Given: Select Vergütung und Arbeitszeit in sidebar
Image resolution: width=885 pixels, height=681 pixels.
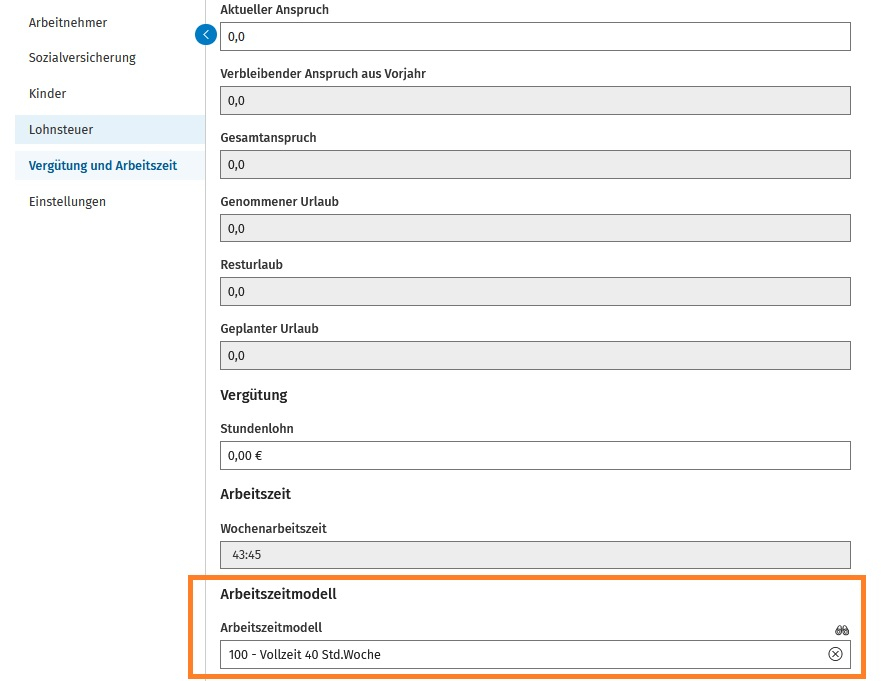Looking at the screenshot, I should click(110, 165).
